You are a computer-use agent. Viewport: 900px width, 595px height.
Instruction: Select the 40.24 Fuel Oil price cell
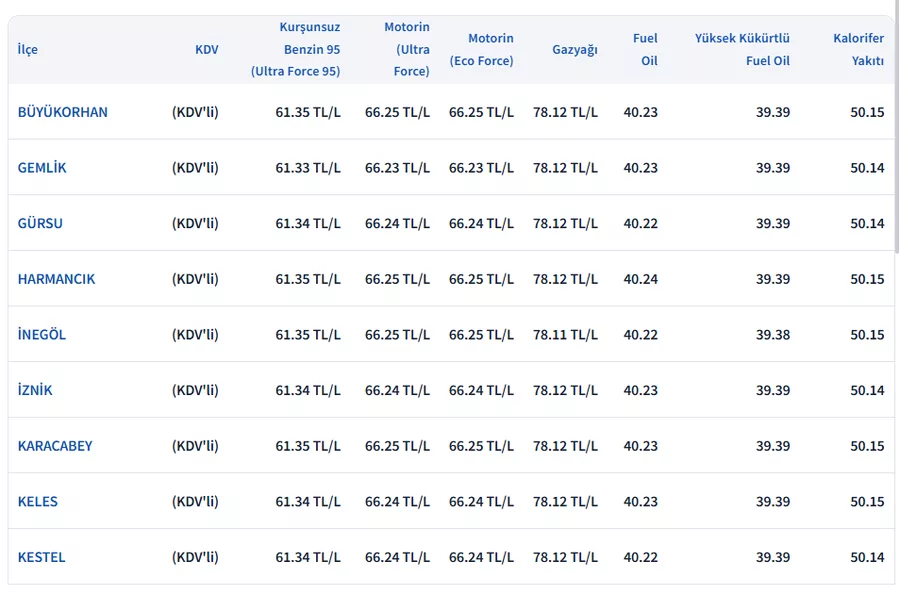click(x=640, y=279)
